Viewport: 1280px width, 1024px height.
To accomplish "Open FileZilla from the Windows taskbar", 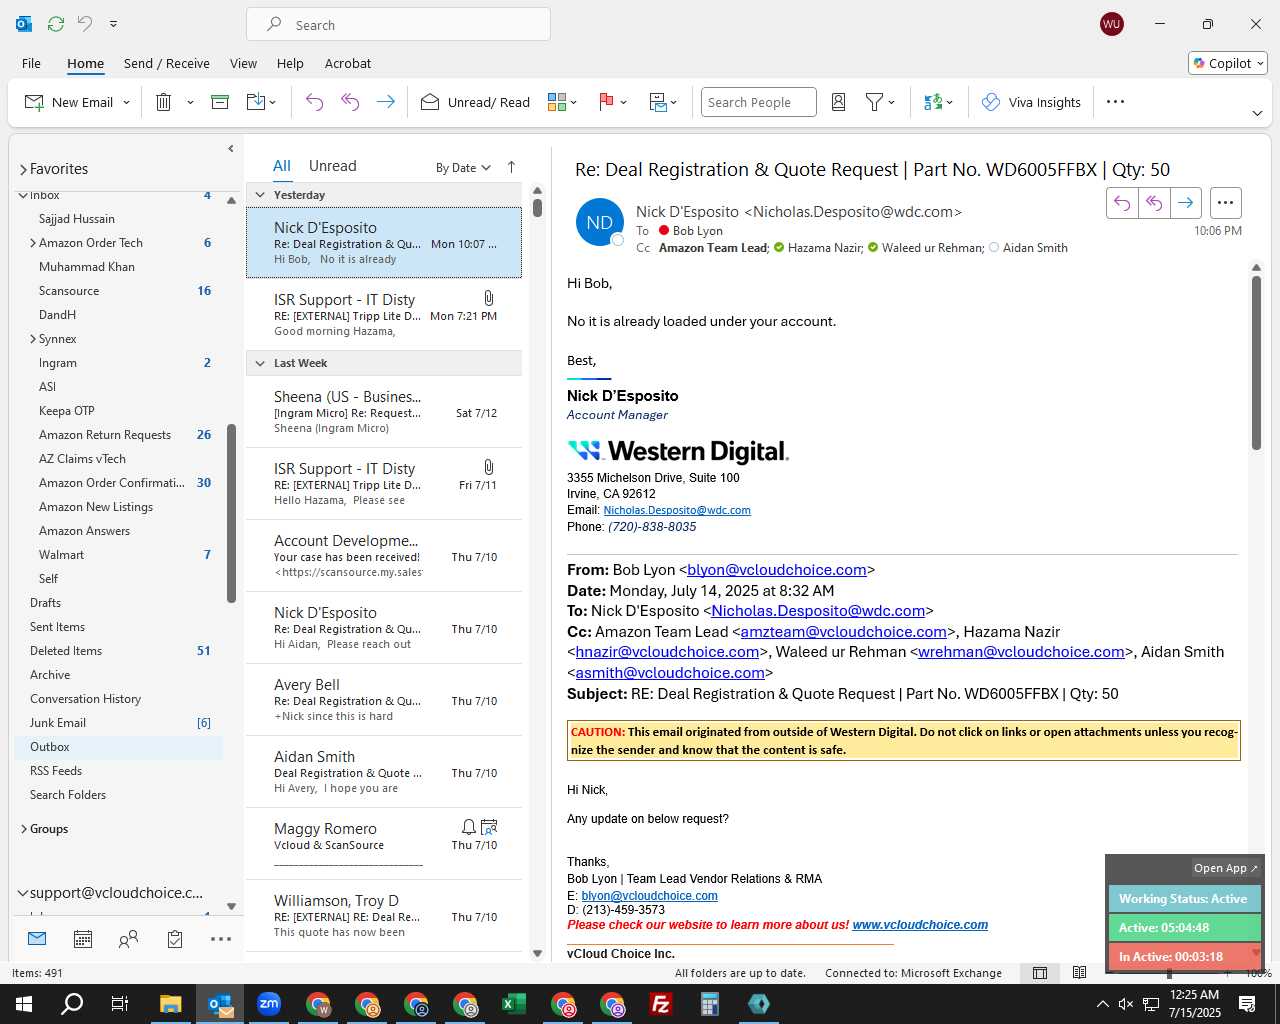I will tap(661, 1004).
